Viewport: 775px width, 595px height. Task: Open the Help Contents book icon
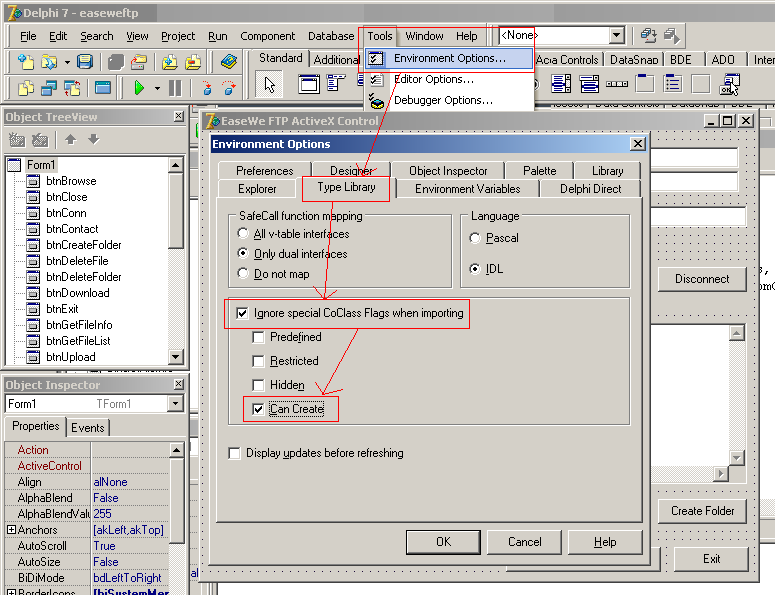tap(228, 62)
